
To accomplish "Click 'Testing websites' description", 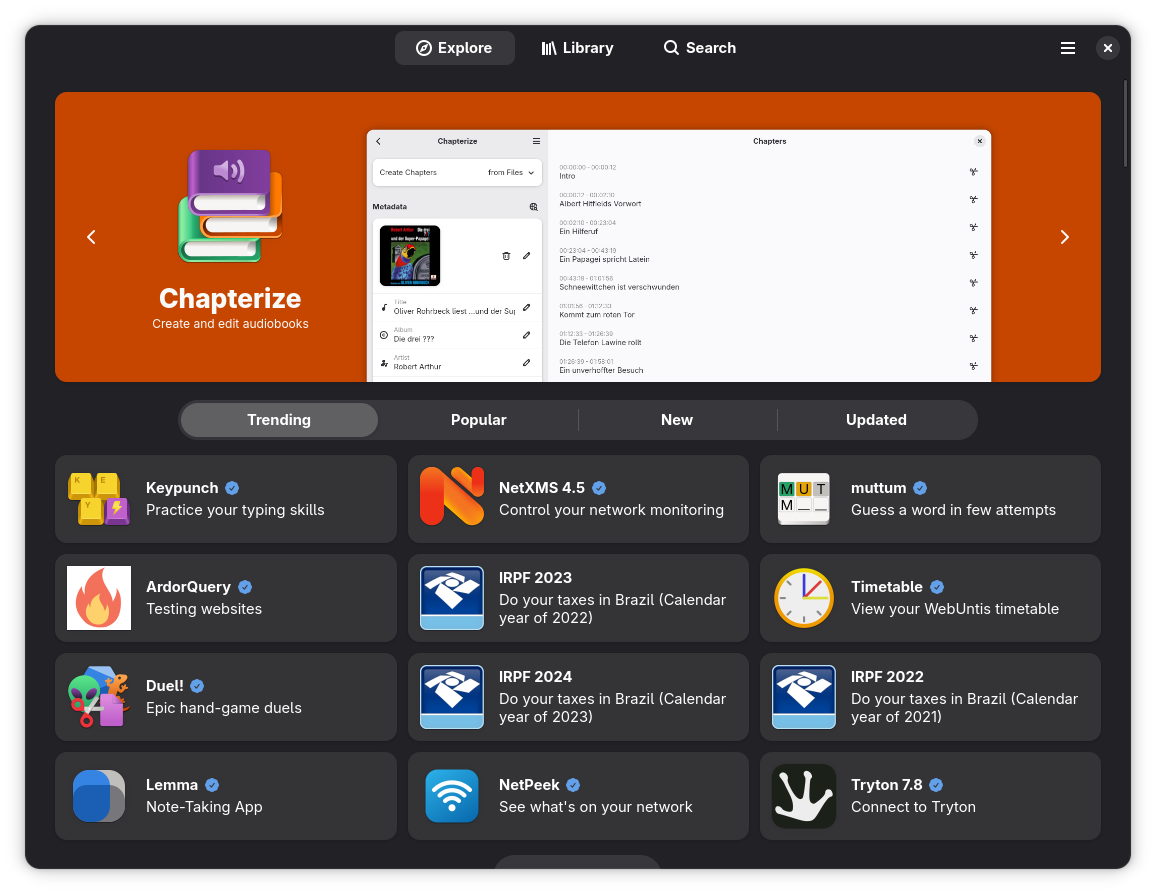I will click(204, 609).
